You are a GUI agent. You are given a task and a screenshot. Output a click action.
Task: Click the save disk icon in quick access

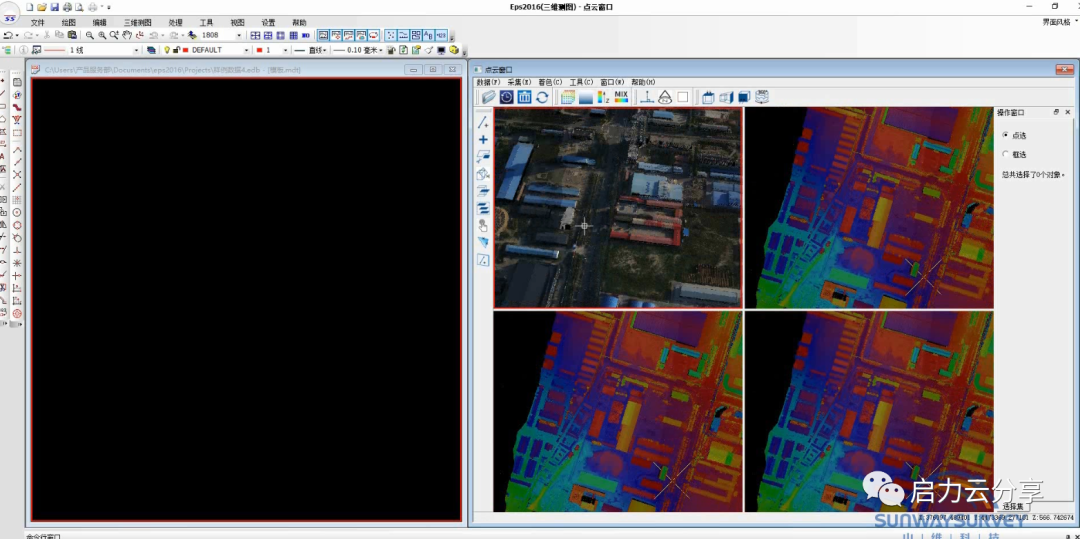(x=54, y=6)
